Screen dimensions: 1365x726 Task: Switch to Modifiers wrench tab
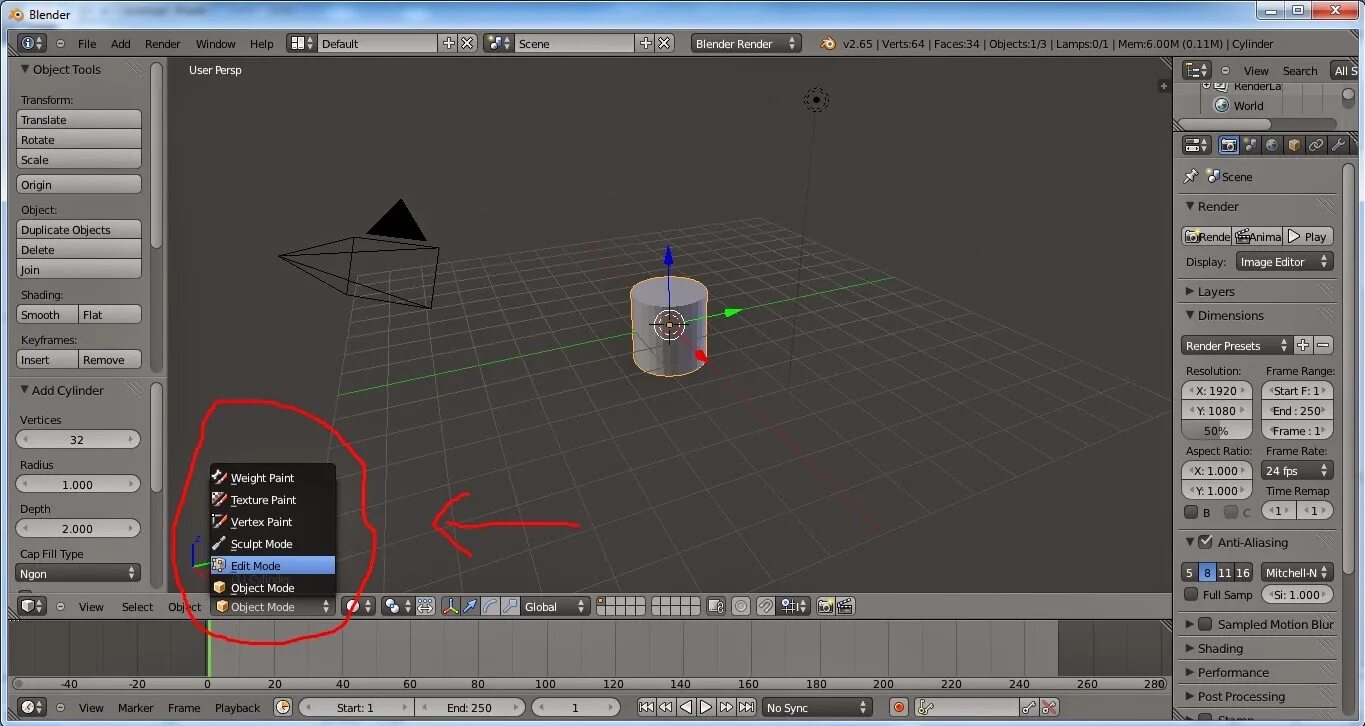pos(1338,145)
